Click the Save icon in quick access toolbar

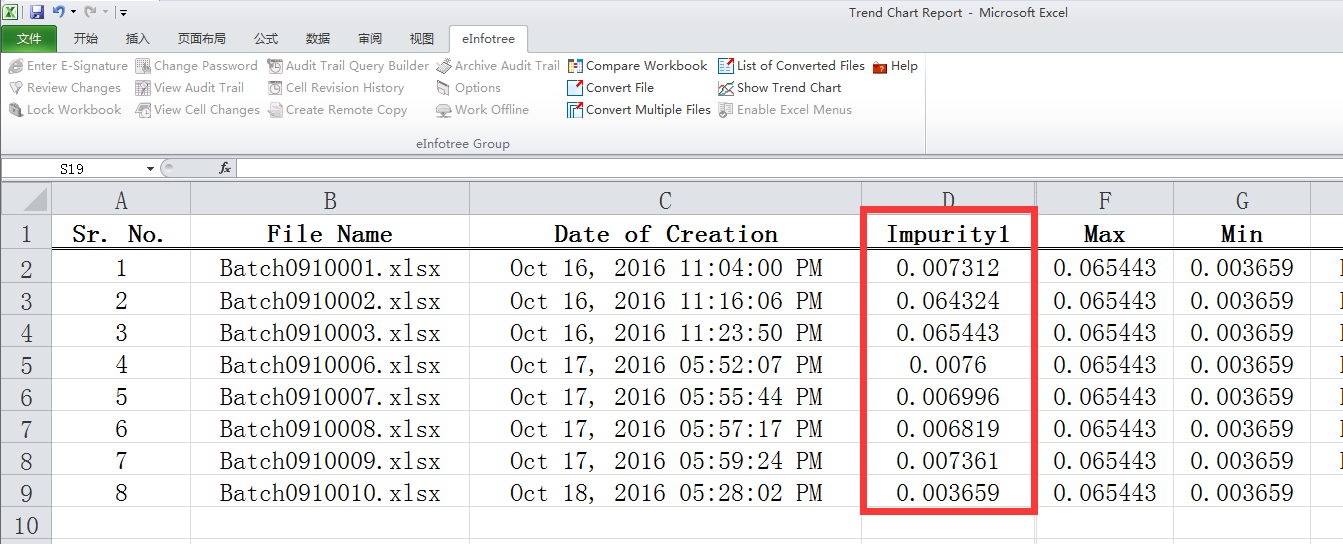(x=37, y=13)
